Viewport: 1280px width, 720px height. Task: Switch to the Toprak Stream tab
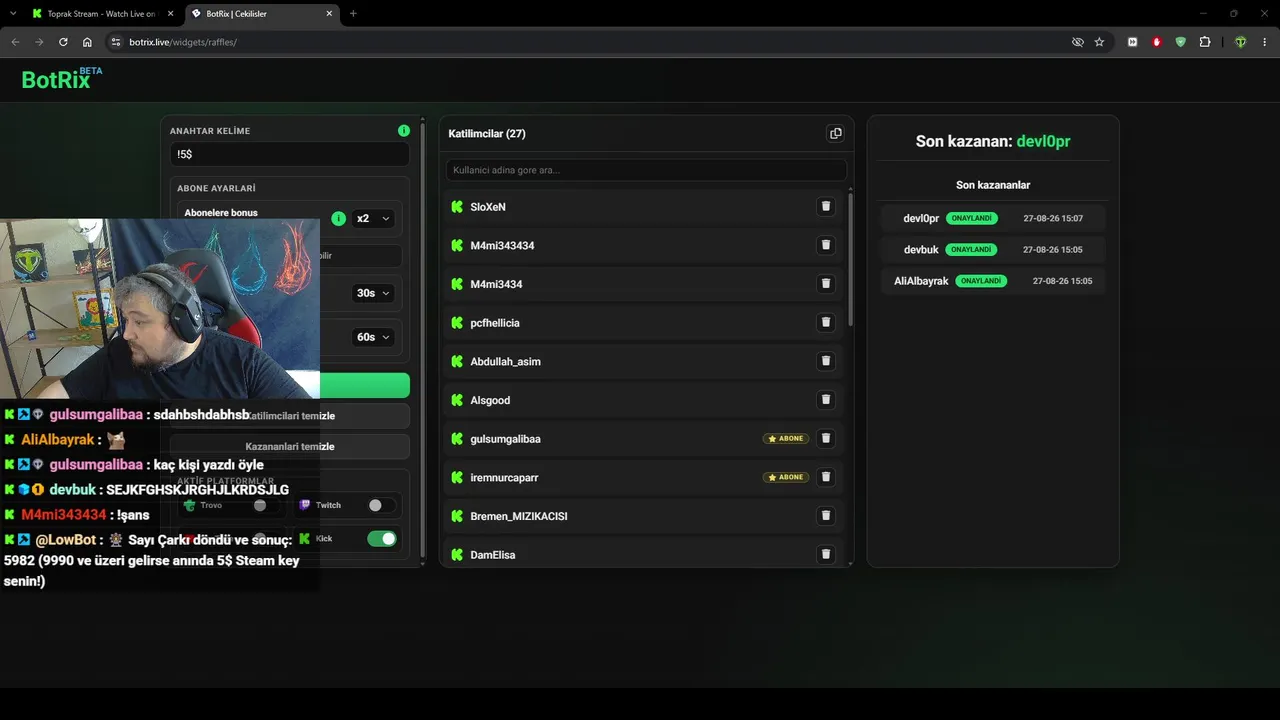(101, 14)
